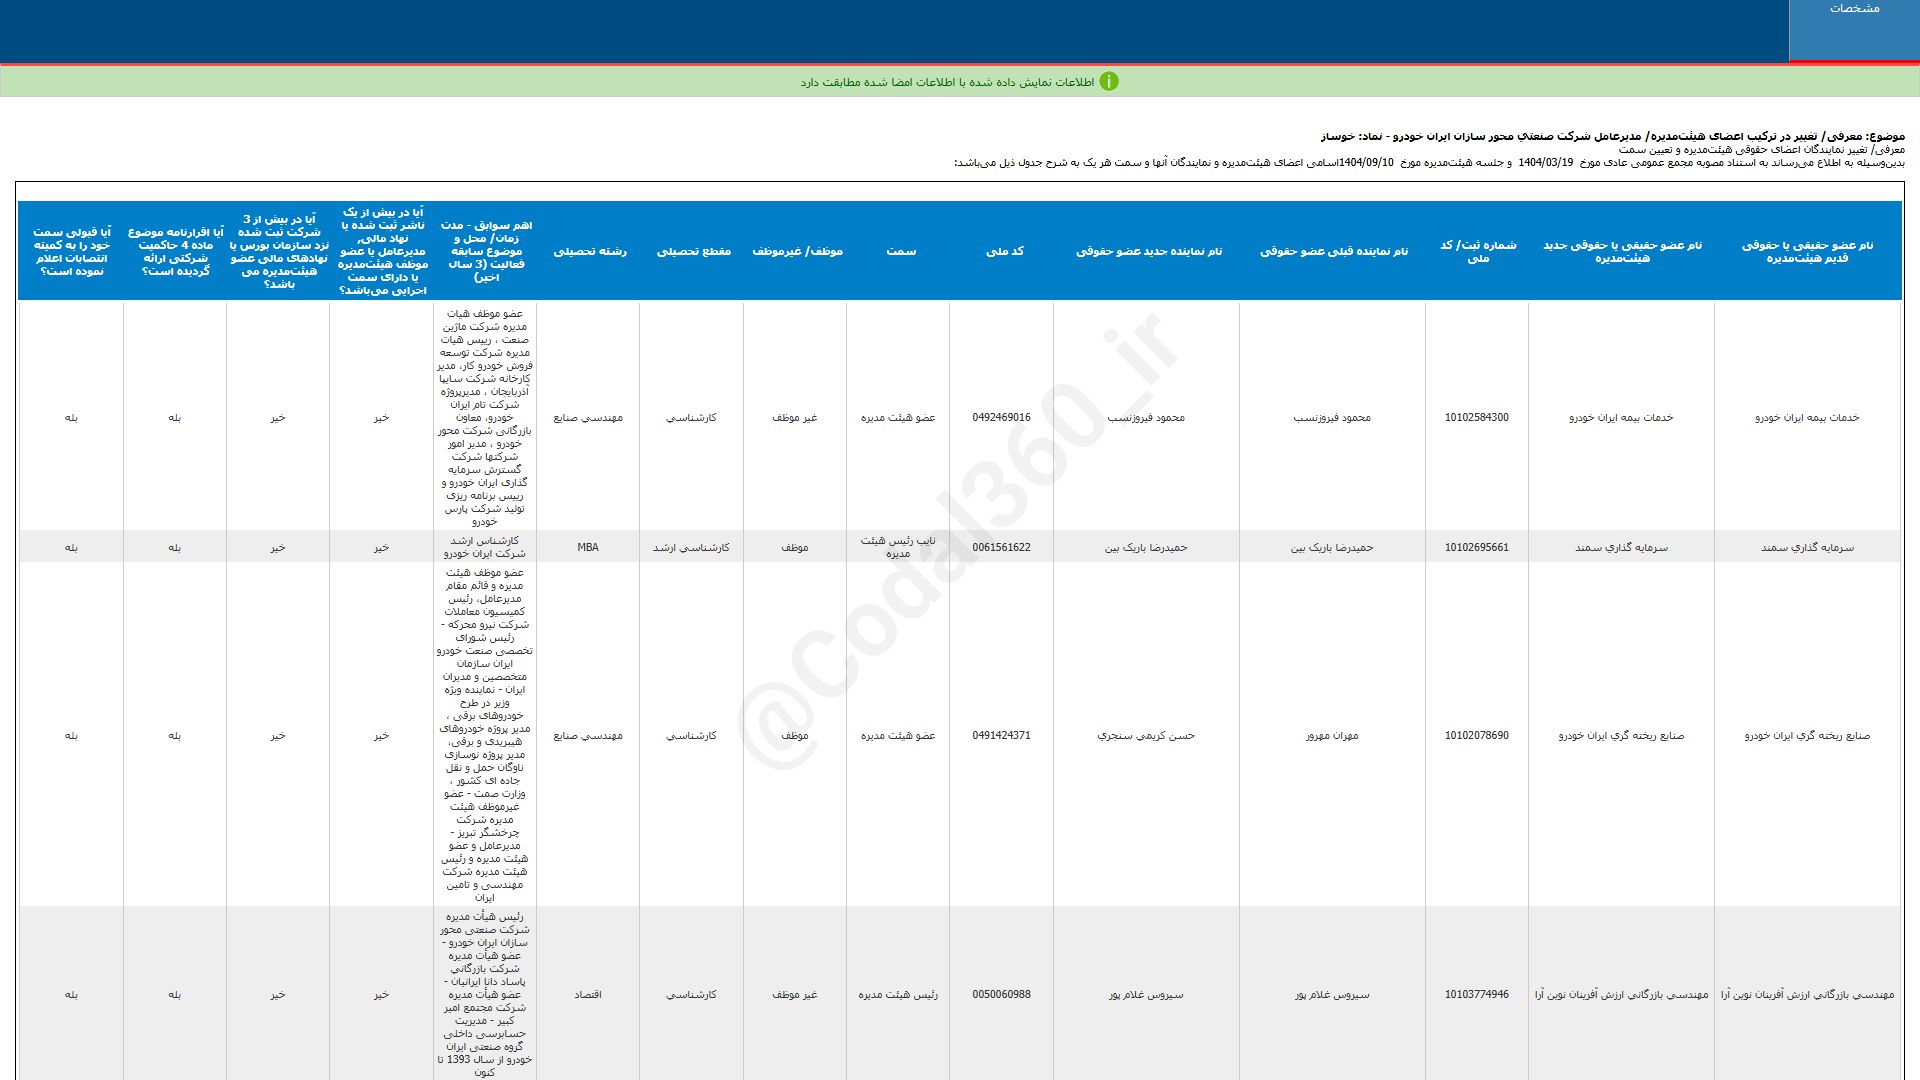
Task: Select the MBA field-of-study cell
Action: coord(588,547)
